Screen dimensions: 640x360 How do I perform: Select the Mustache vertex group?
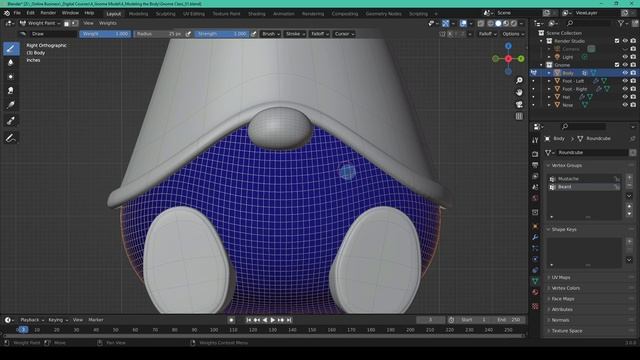[x=585, y=179]
